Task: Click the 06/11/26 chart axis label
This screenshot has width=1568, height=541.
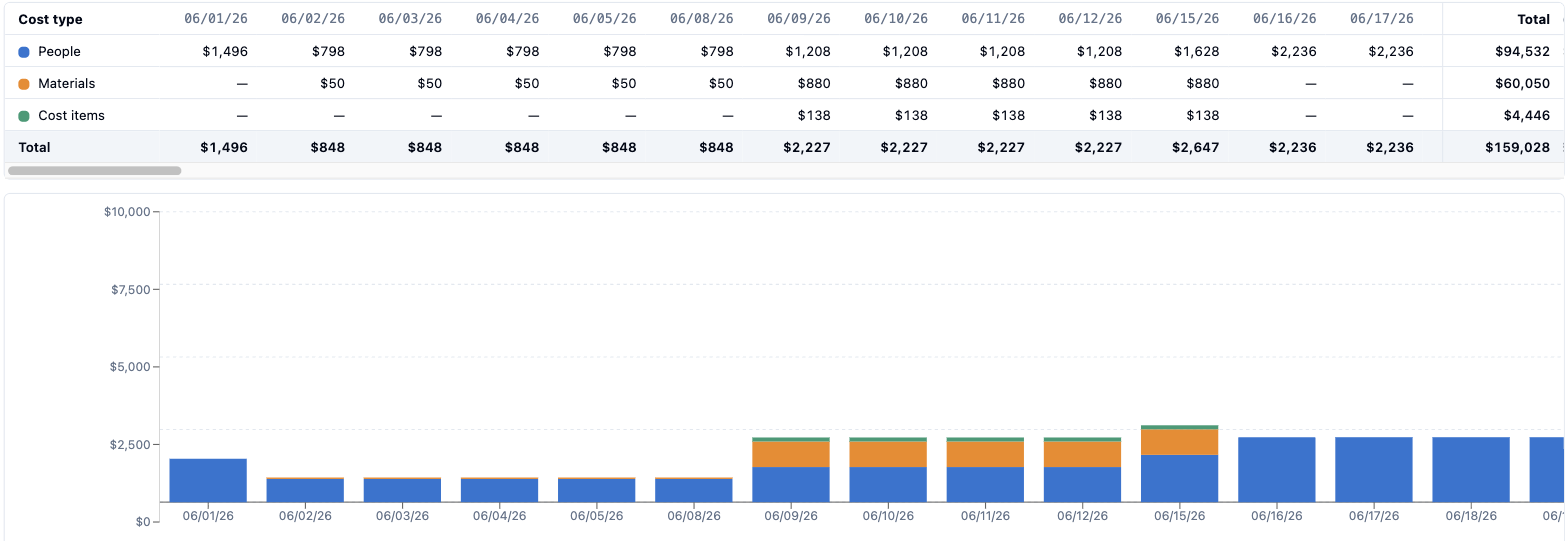Action: click(x=985, y=516)
